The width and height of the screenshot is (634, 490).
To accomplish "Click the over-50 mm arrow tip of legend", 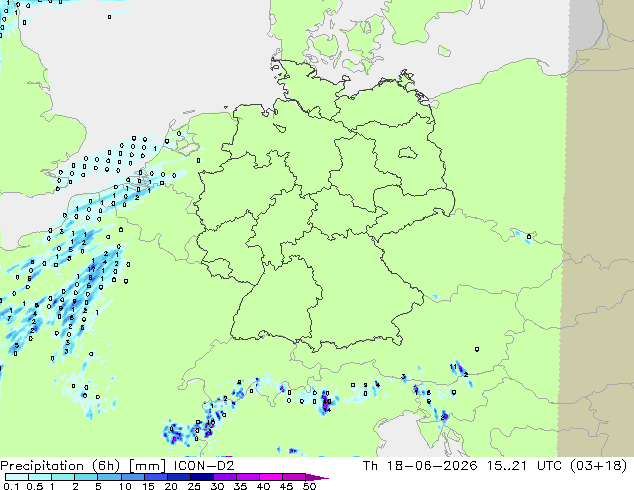I will click(317, 477).
